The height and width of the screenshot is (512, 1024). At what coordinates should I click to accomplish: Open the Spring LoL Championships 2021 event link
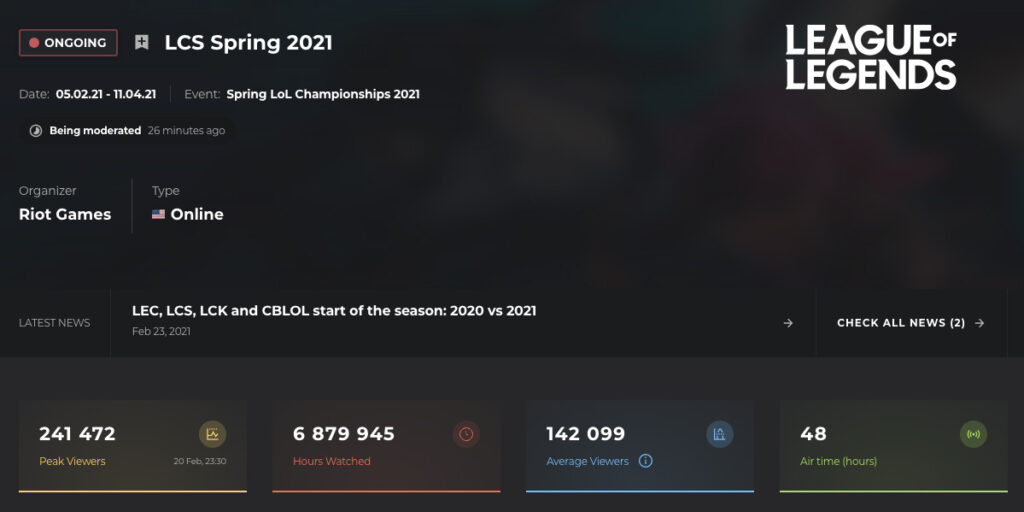(323, 94)
